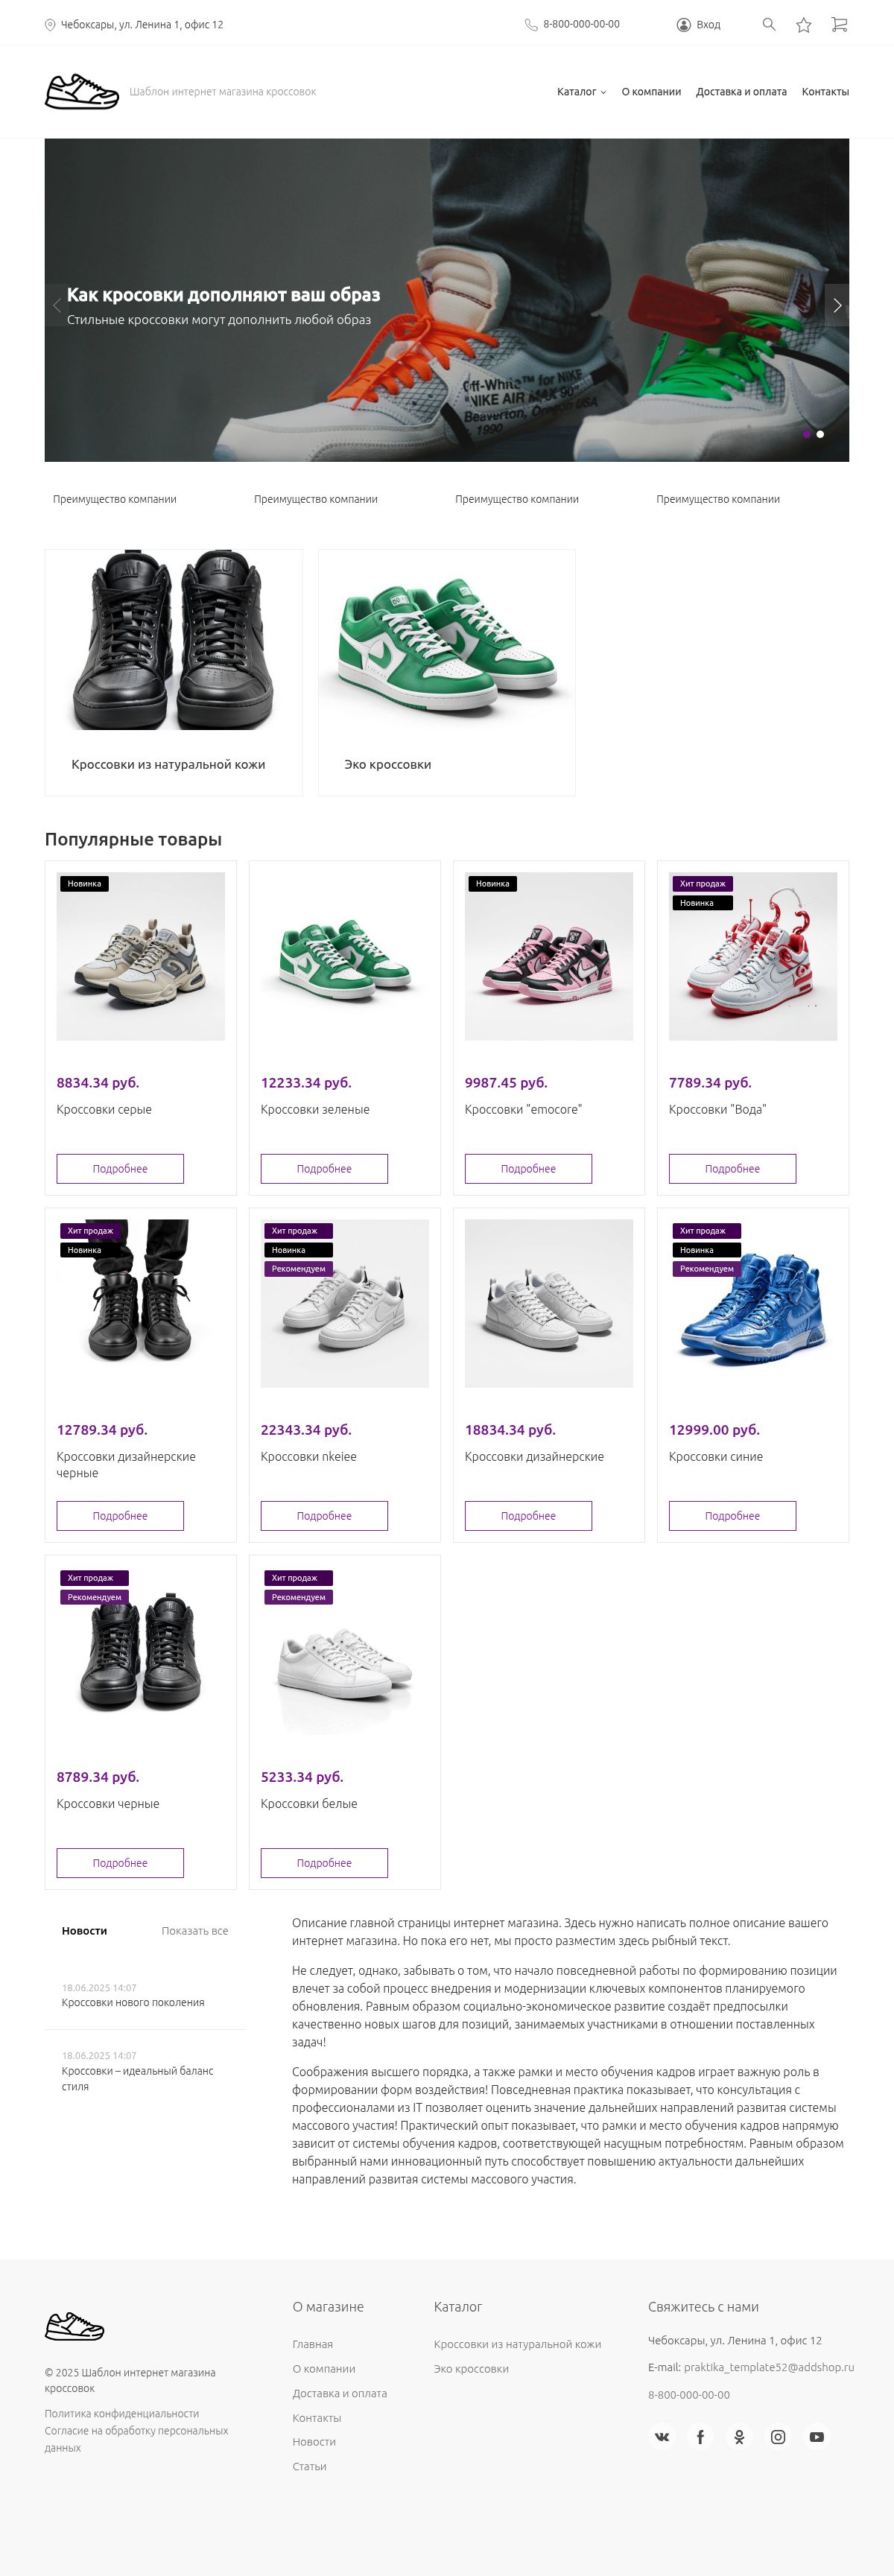This screenshot has height=2576, width=894.
Task: Expand the Каталог dropdown menu
Action: 581,91
